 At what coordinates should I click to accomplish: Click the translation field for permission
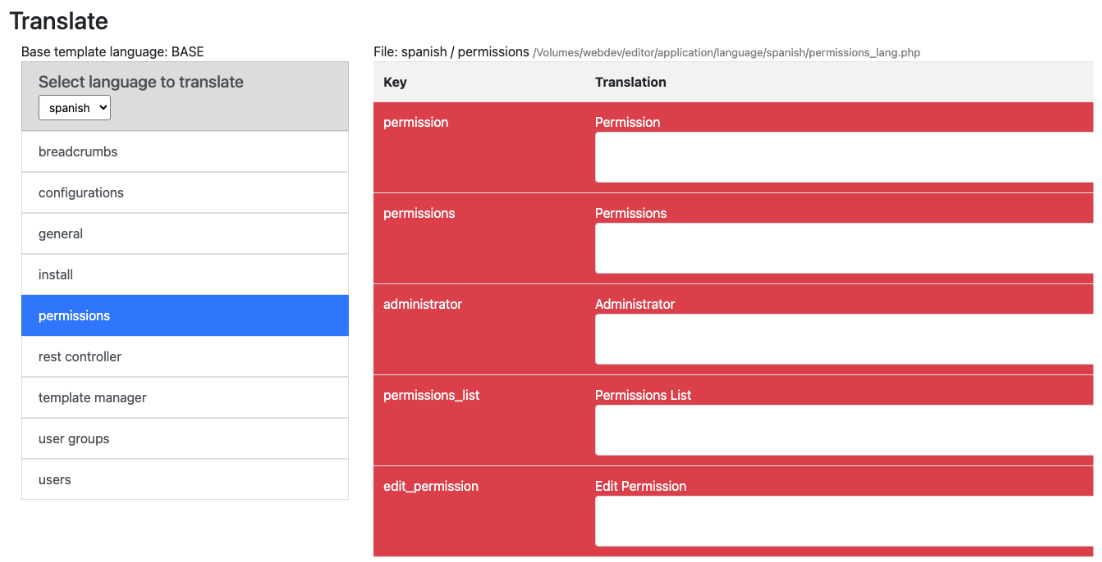pyautogui.click(x=843, y=158)
